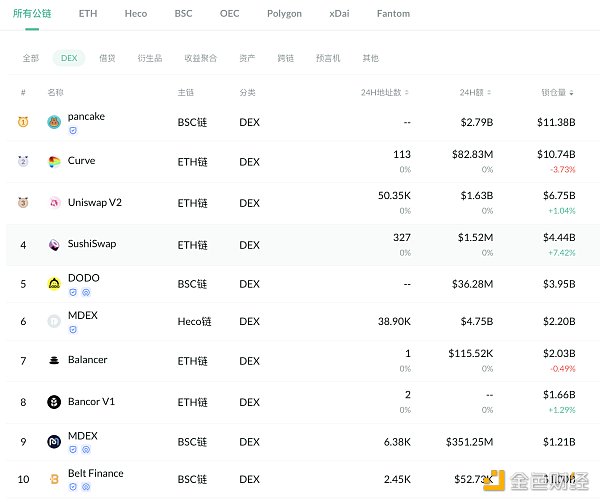The height and width of the screenshot is (502, 600).
Task: Click the SushiSwap logo icon
Action: [x=54, y=245]
